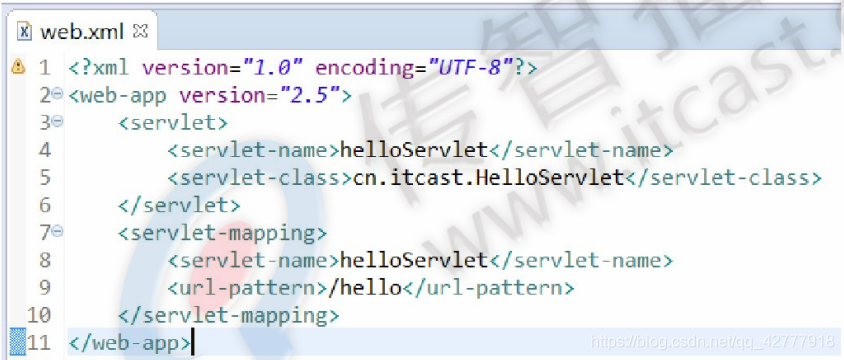The image size is (844, 360).
Task: Click the opening <servlet-class> tag on line 5
Action: click(260, 178)
